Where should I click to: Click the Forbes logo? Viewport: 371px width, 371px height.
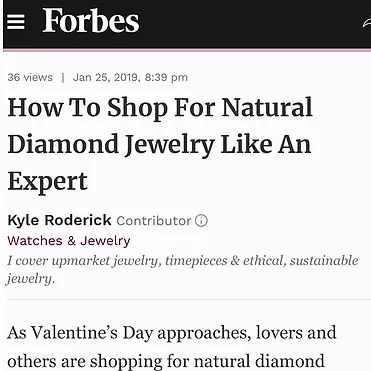91,21
